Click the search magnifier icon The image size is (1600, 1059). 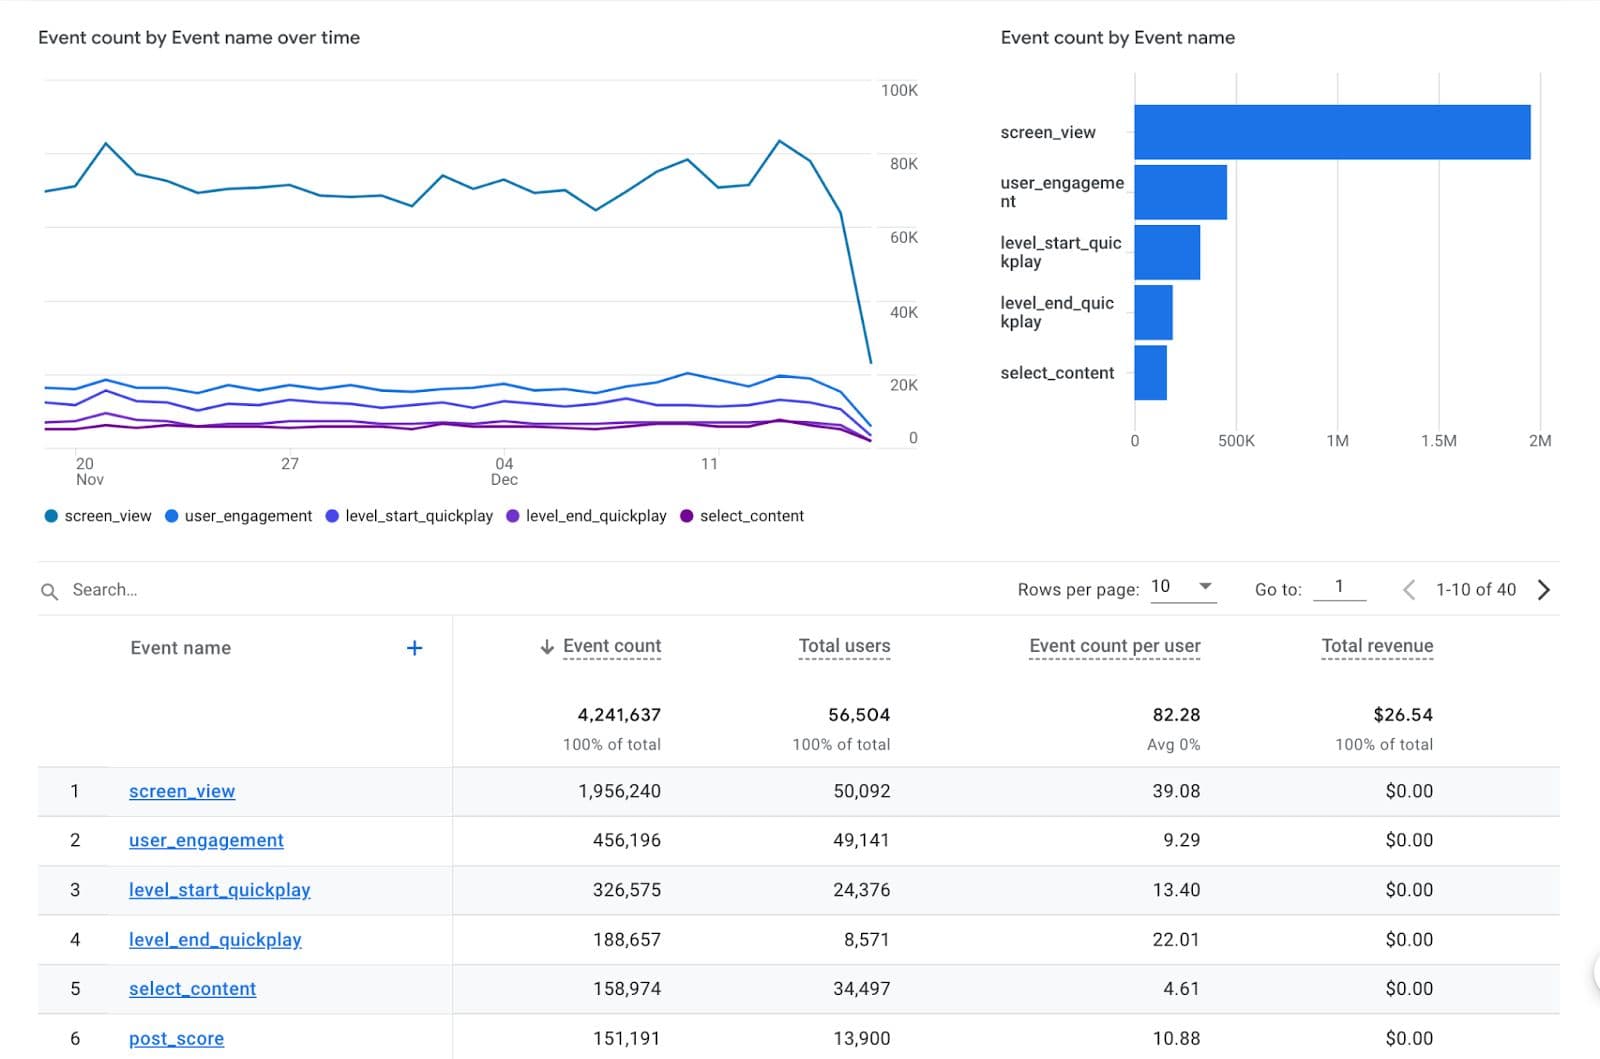click(x=49, y=591)
